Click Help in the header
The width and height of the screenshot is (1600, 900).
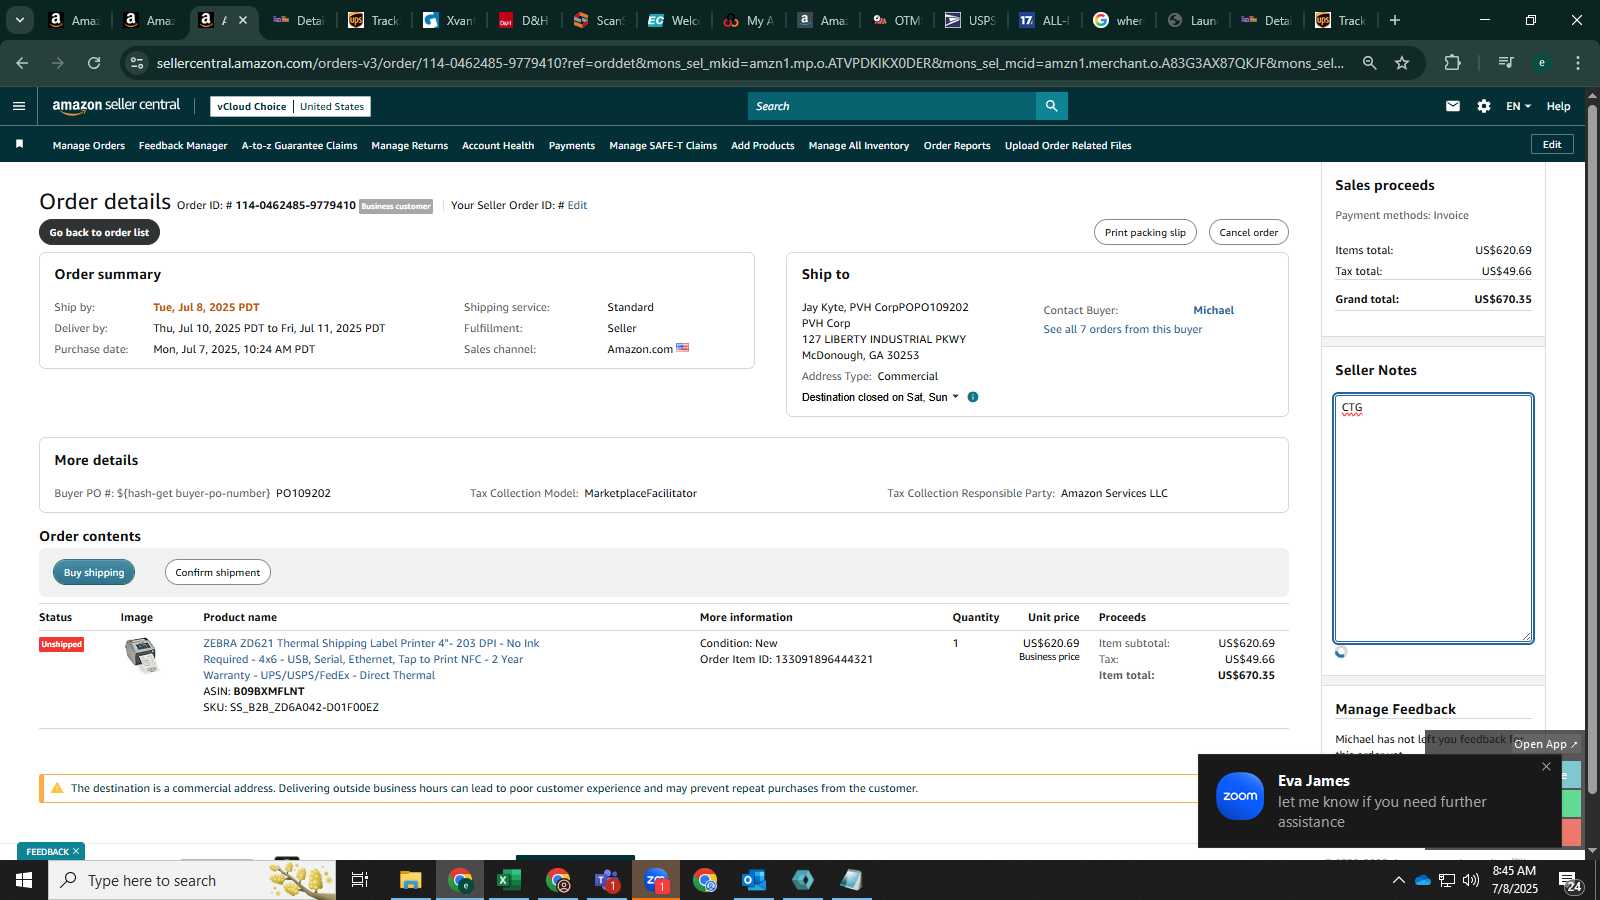(x=1558, y=106)
